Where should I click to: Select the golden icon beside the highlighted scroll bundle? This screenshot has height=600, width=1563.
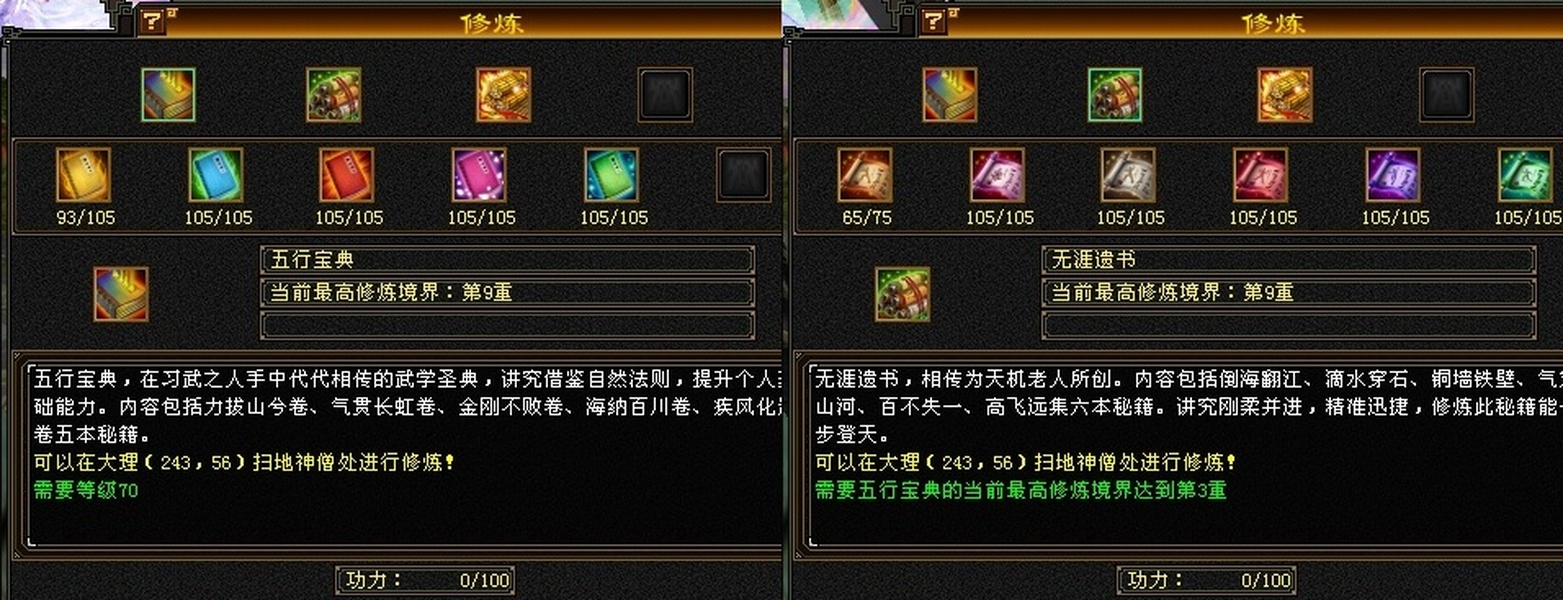point(1285,95)
